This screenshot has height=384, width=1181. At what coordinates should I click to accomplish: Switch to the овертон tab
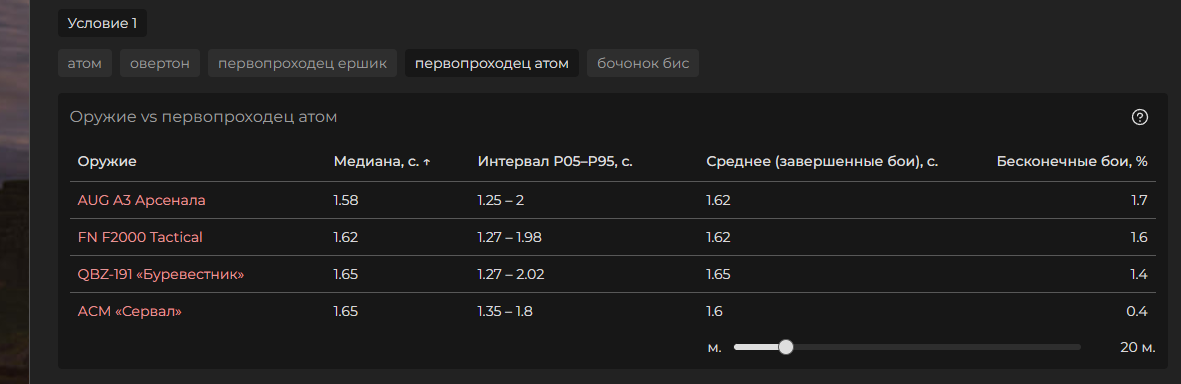(160, 63)
